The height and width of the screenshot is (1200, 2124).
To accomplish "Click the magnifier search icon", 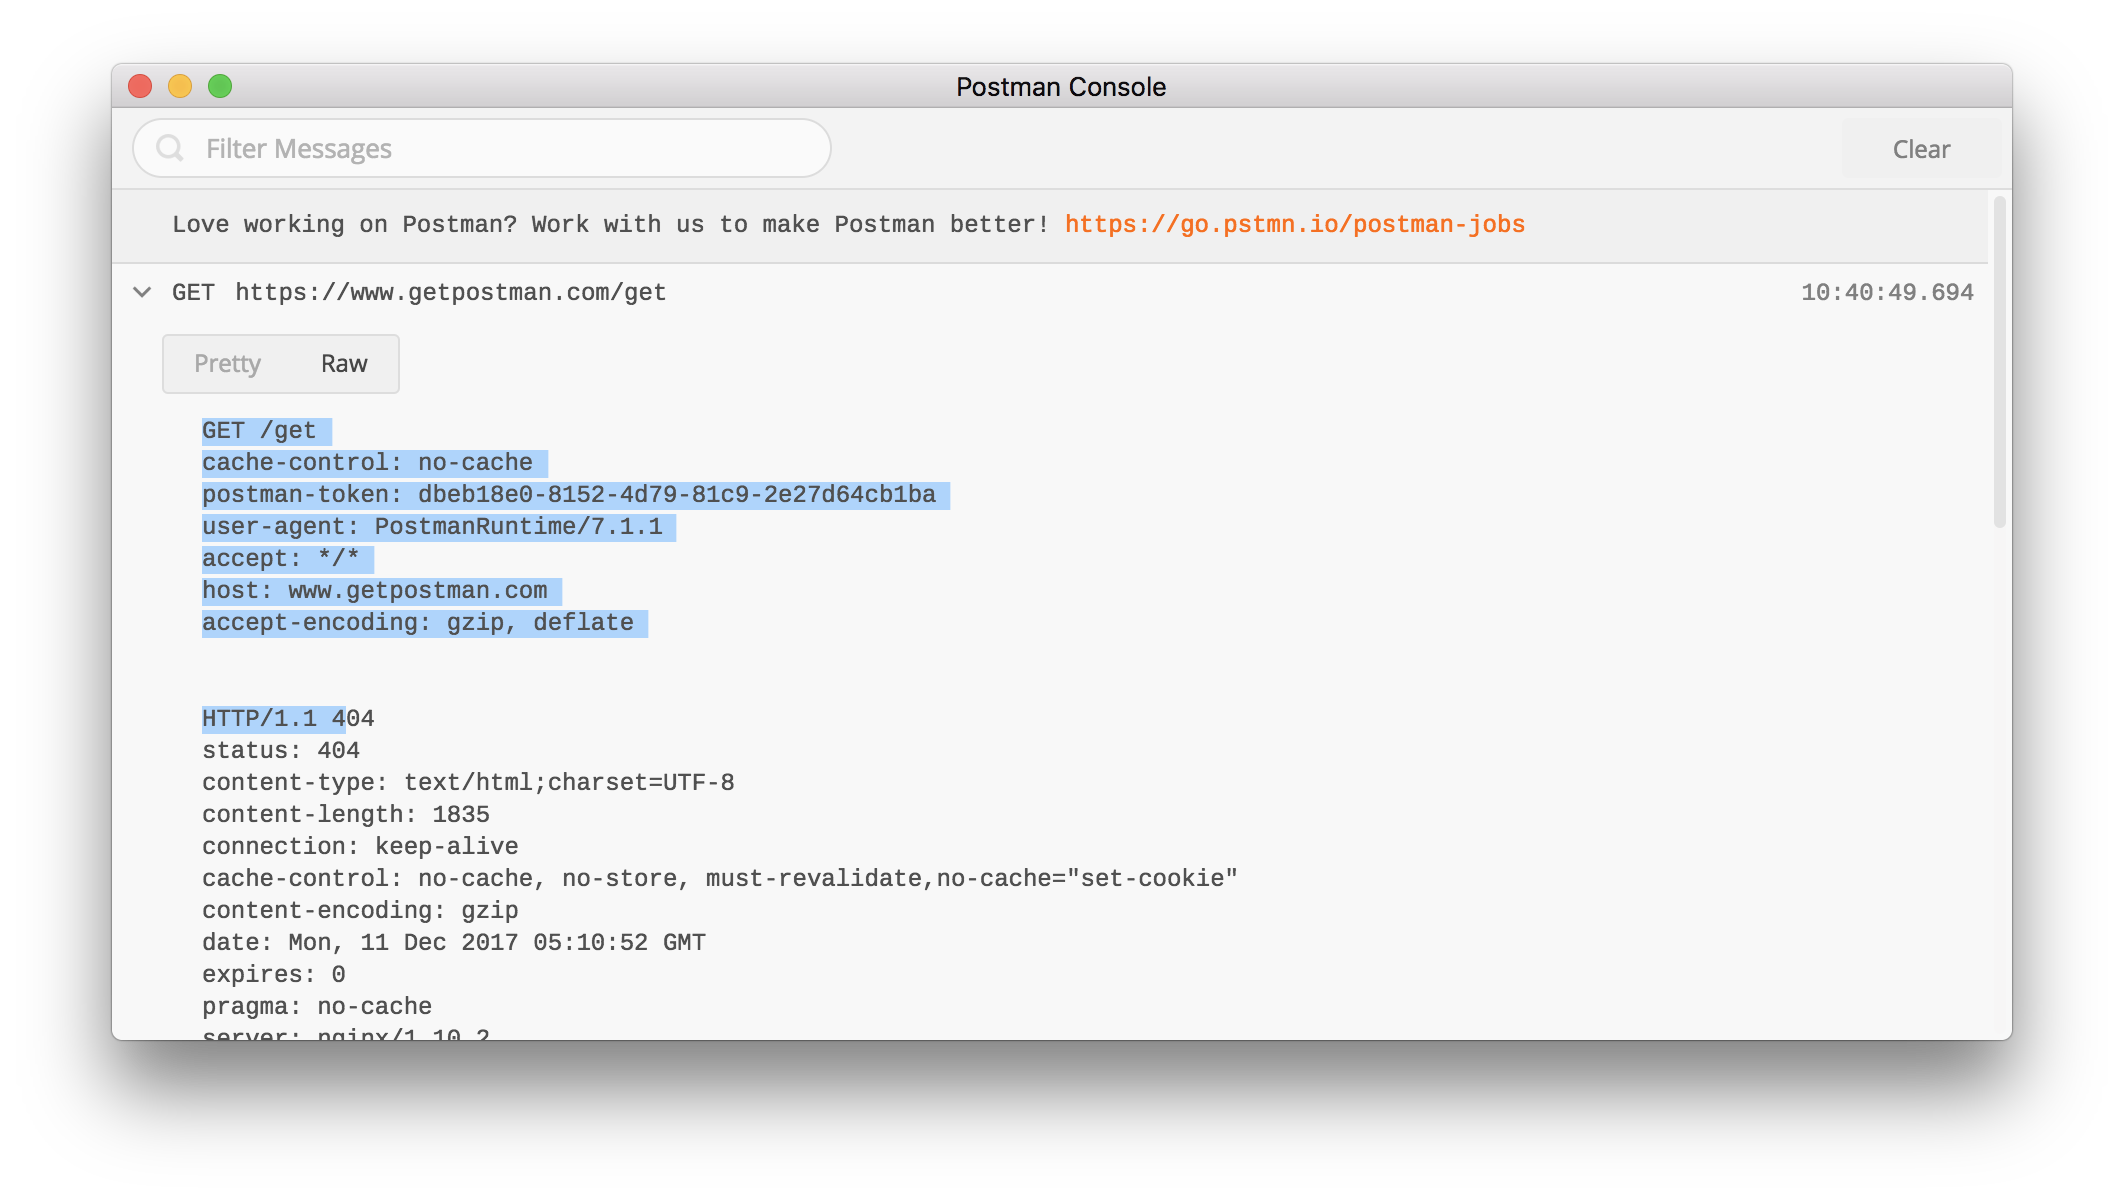I will [170, 148].
